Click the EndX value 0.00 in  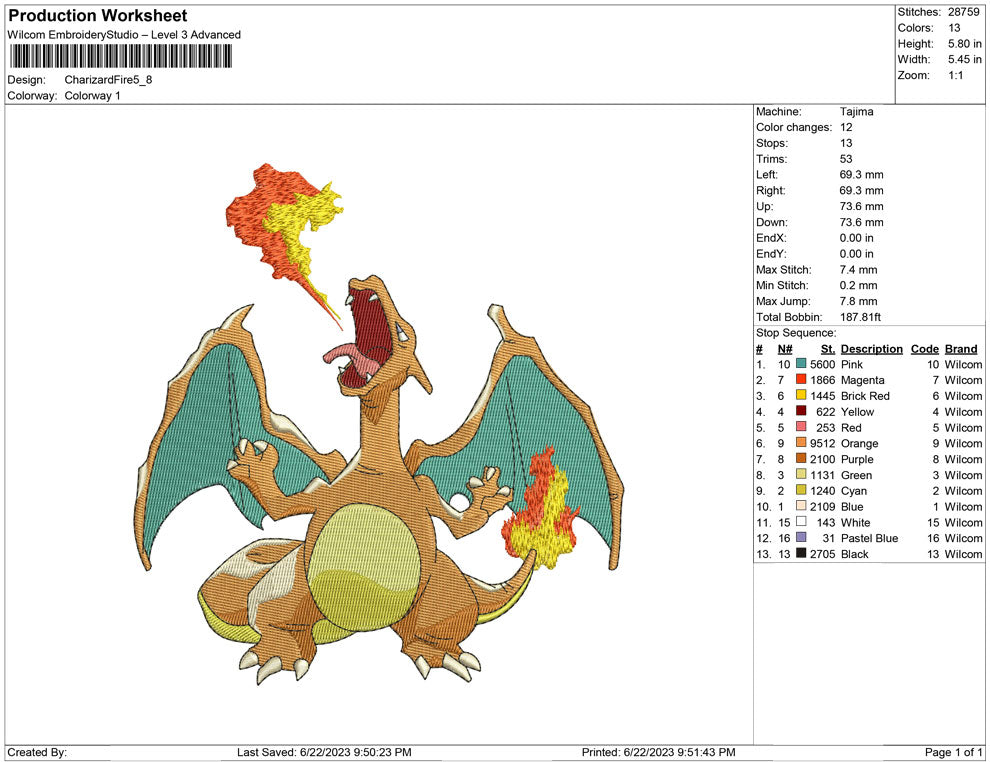coord(856,237)
